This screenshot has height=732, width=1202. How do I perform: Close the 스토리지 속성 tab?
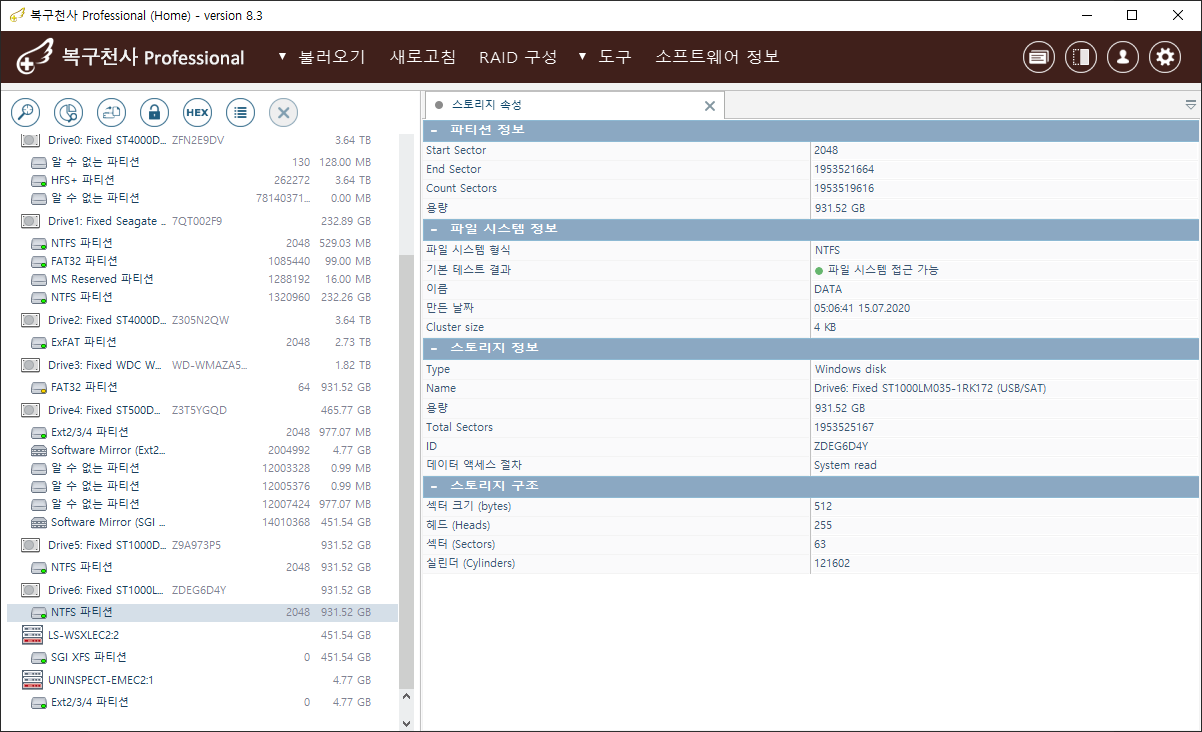click(710, 106)
